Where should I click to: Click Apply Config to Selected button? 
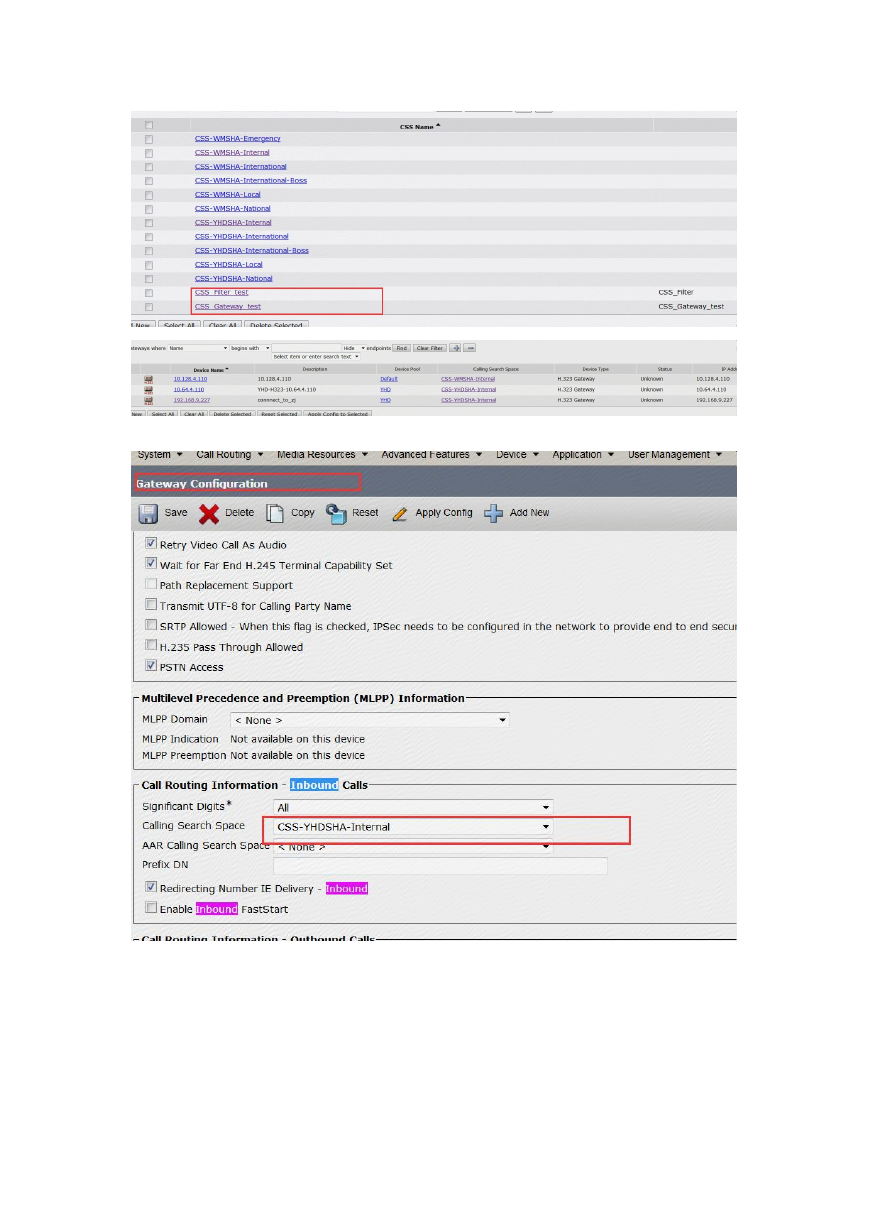pyautogui.click(x=337, y=413)
